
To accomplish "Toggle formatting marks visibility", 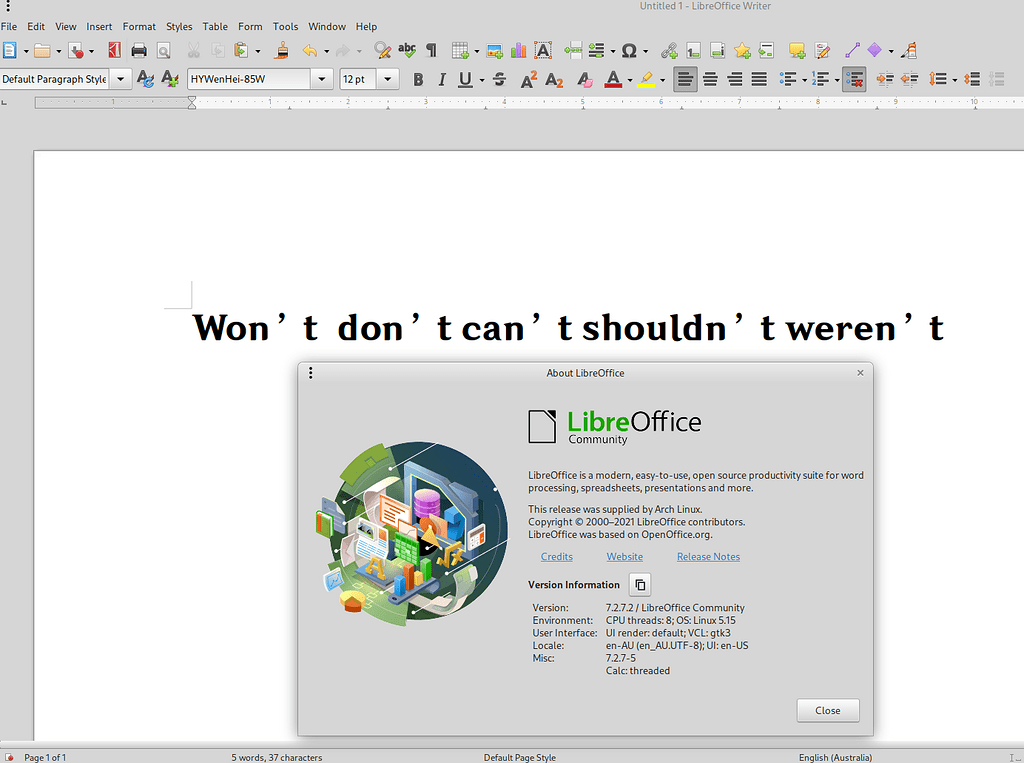I will (x=431, y=50).
